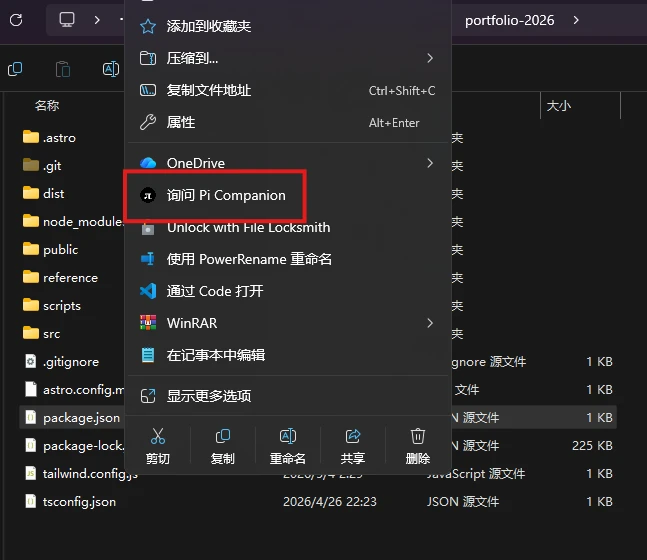Click PowerRename blue icon

coord(148,259)
